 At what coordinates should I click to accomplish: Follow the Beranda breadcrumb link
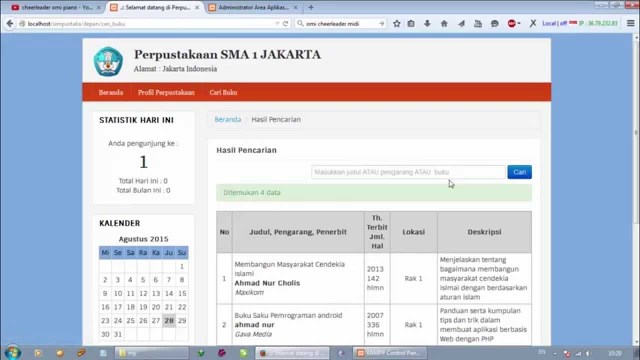228,120
